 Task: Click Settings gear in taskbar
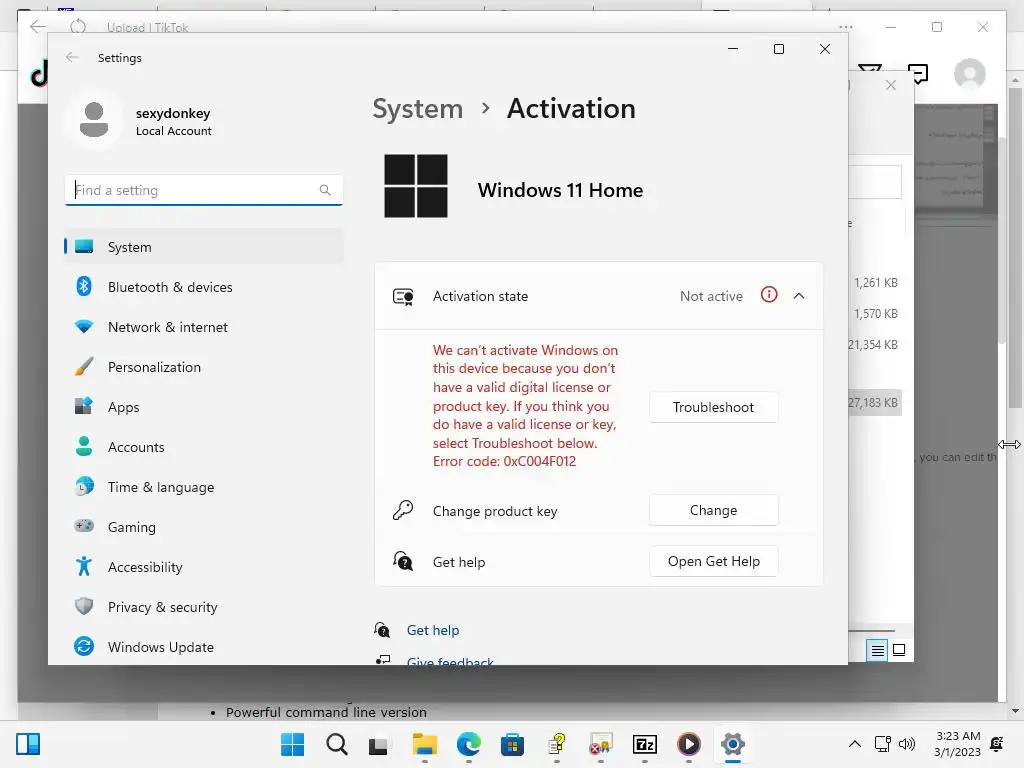click(x=733, y=744)
